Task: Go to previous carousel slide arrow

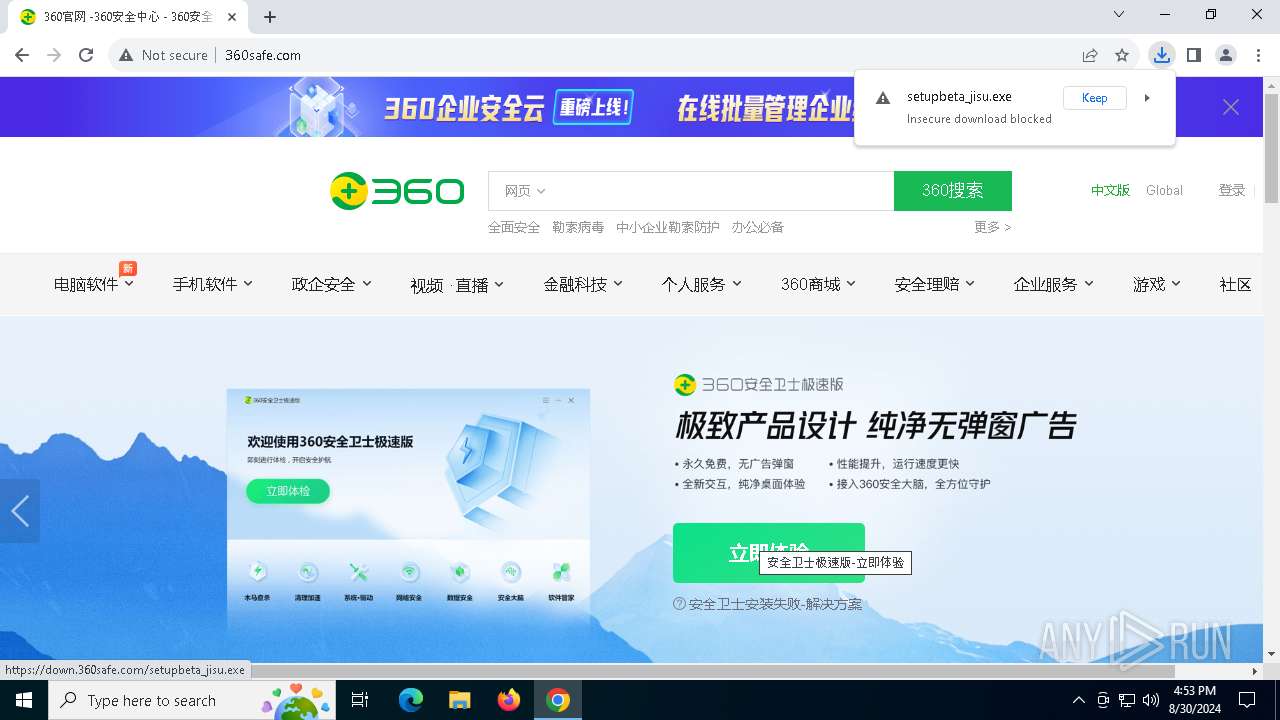Action: coord(20,511)
